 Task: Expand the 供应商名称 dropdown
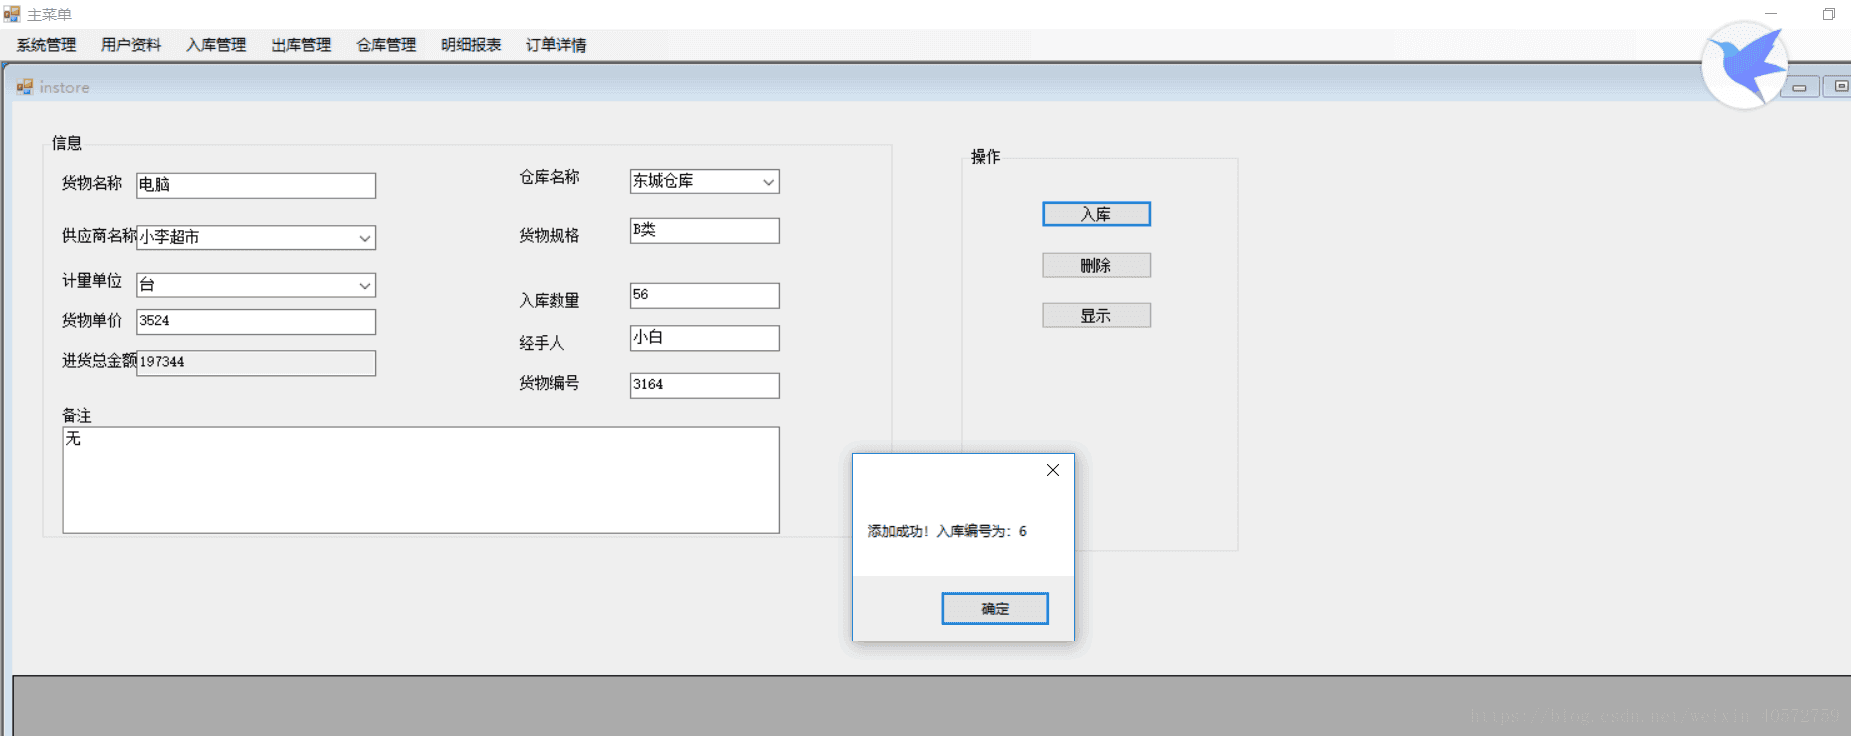(x=365, y=238)
